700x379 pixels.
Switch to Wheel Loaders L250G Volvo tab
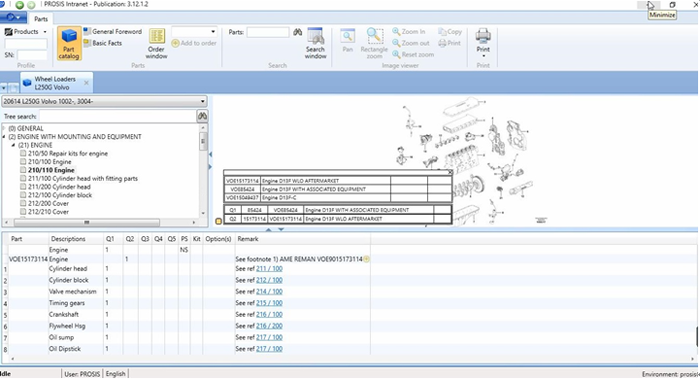click(55, 83)
